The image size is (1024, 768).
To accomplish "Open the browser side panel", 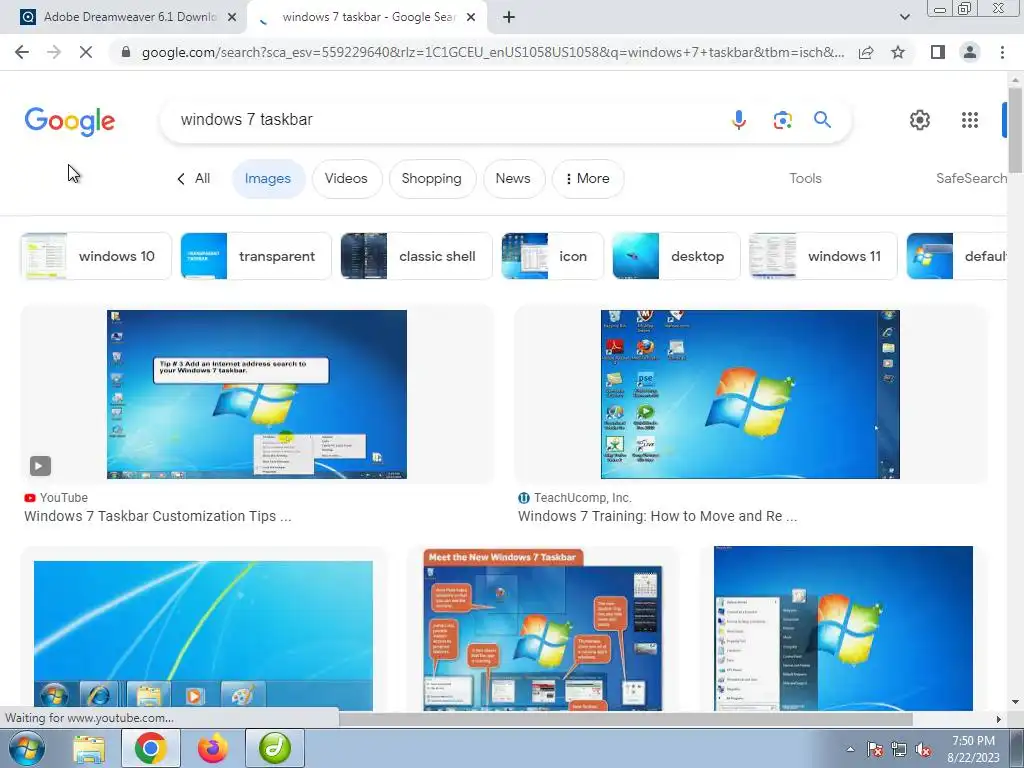I will click(x=938, y=52).
